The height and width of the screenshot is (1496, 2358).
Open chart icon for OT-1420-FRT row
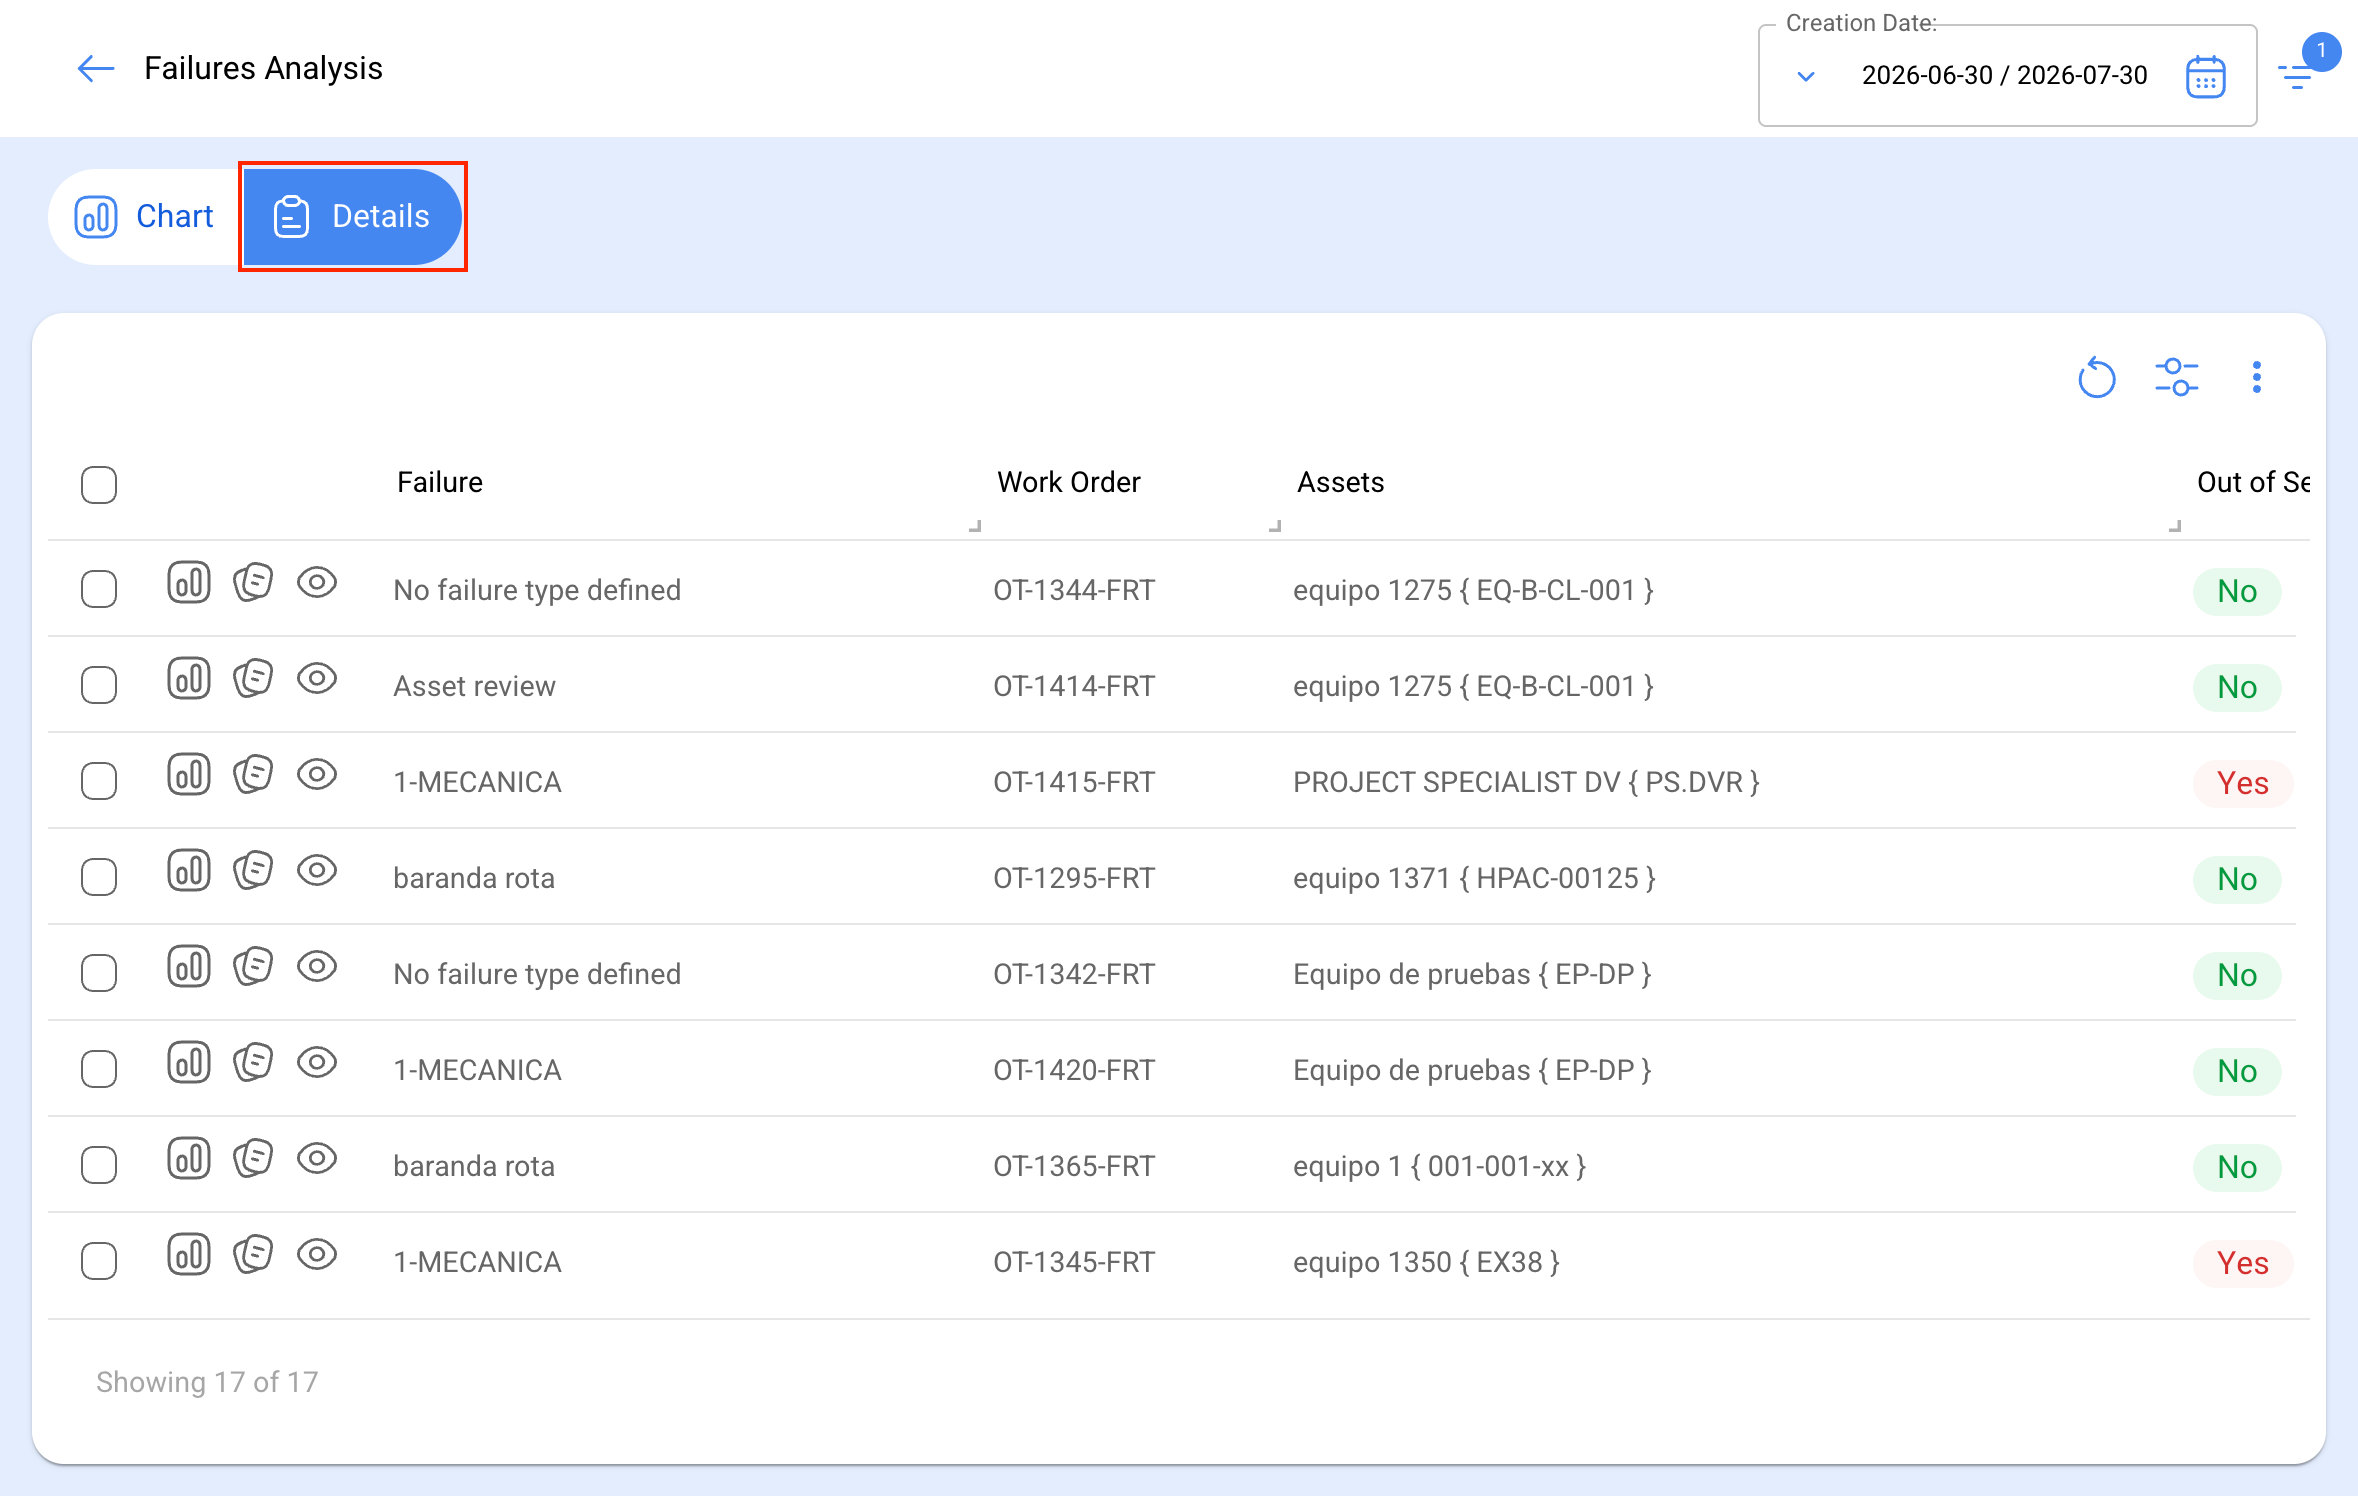coord(189,1063)
